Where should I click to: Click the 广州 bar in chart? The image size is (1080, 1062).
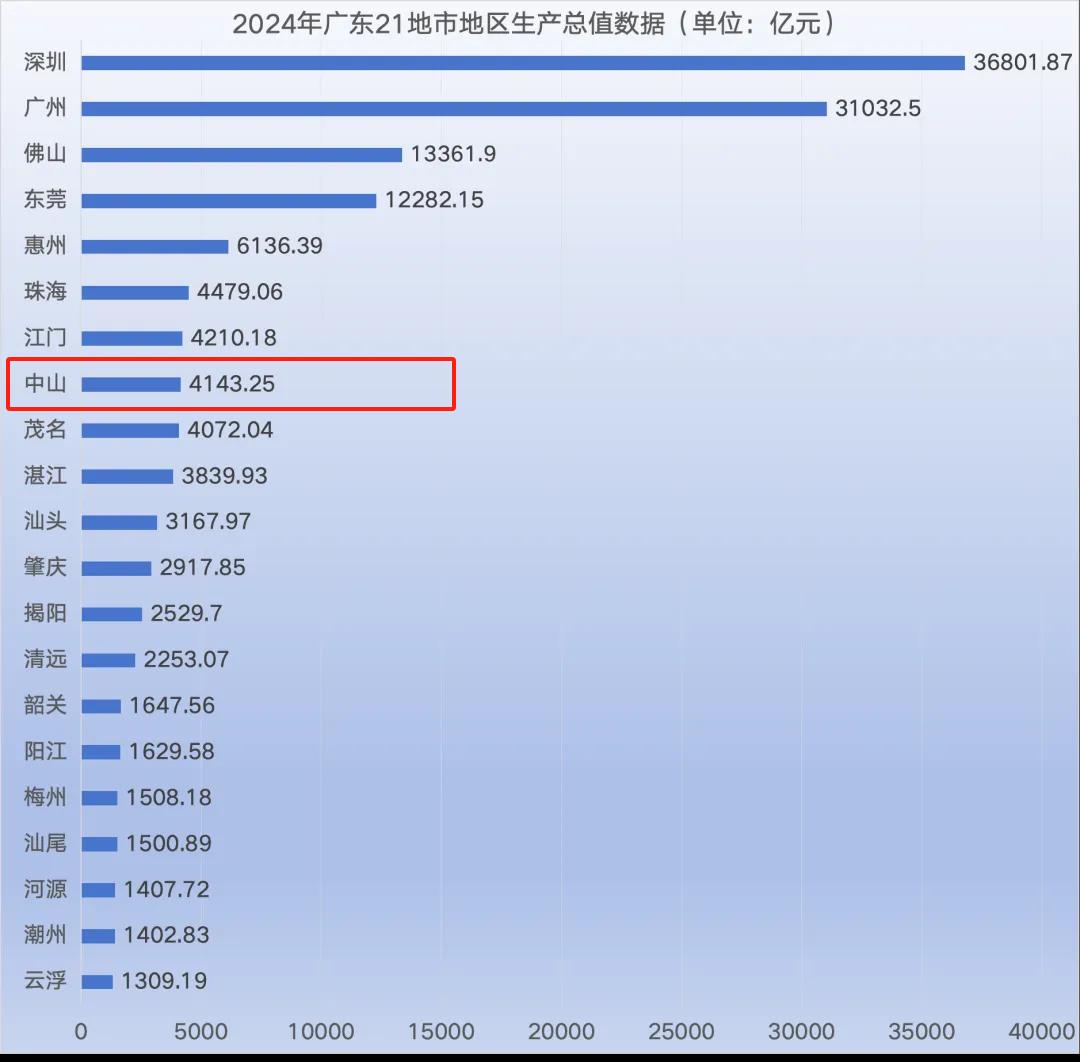tap(454, 109)
